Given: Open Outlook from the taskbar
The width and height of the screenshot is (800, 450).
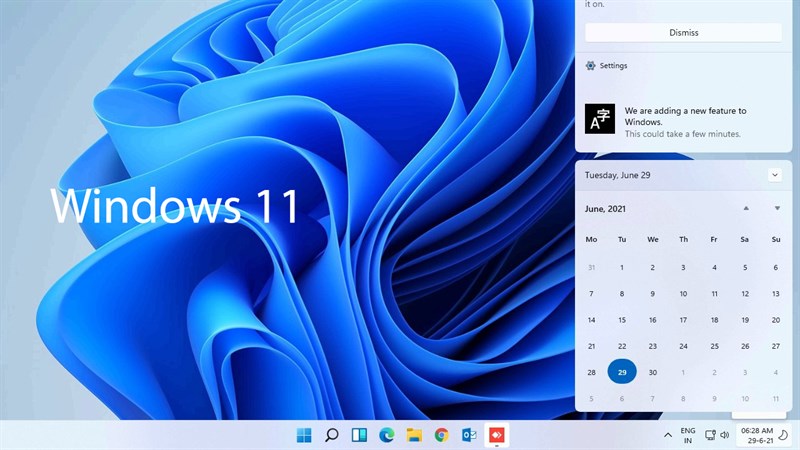Looking at the screenshot, I should 469,435.
